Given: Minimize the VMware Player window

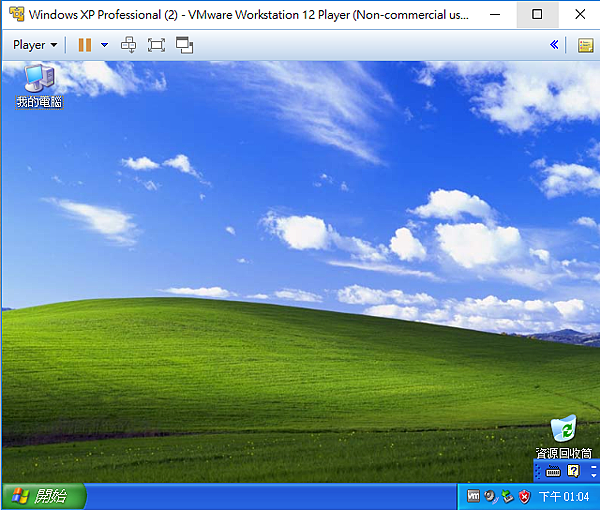Looking at the screenshot, I should (x=495, y=15).
